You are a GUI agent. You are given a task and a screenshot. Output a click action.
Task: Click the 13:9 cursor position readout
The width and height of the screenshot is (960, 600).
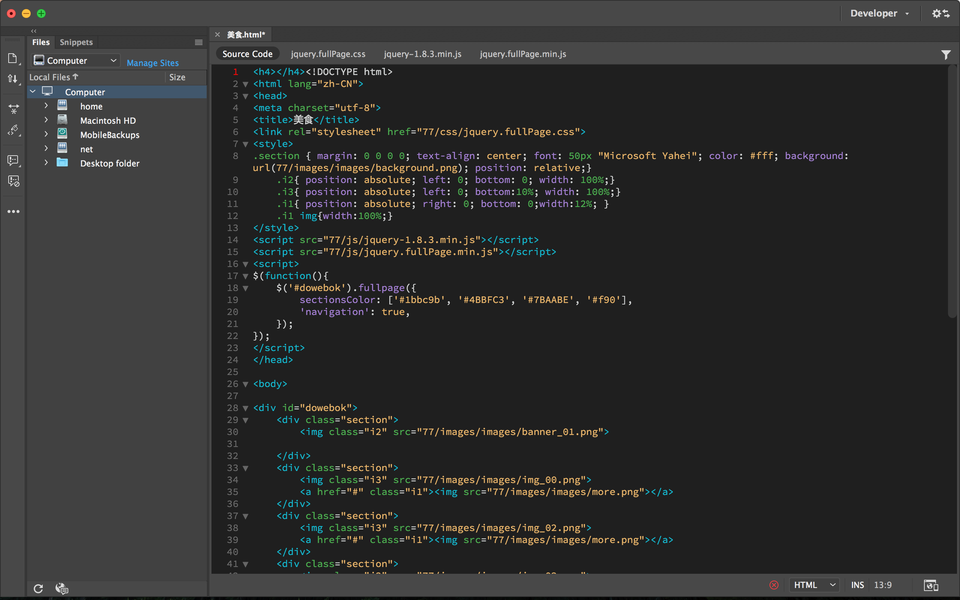882,585
